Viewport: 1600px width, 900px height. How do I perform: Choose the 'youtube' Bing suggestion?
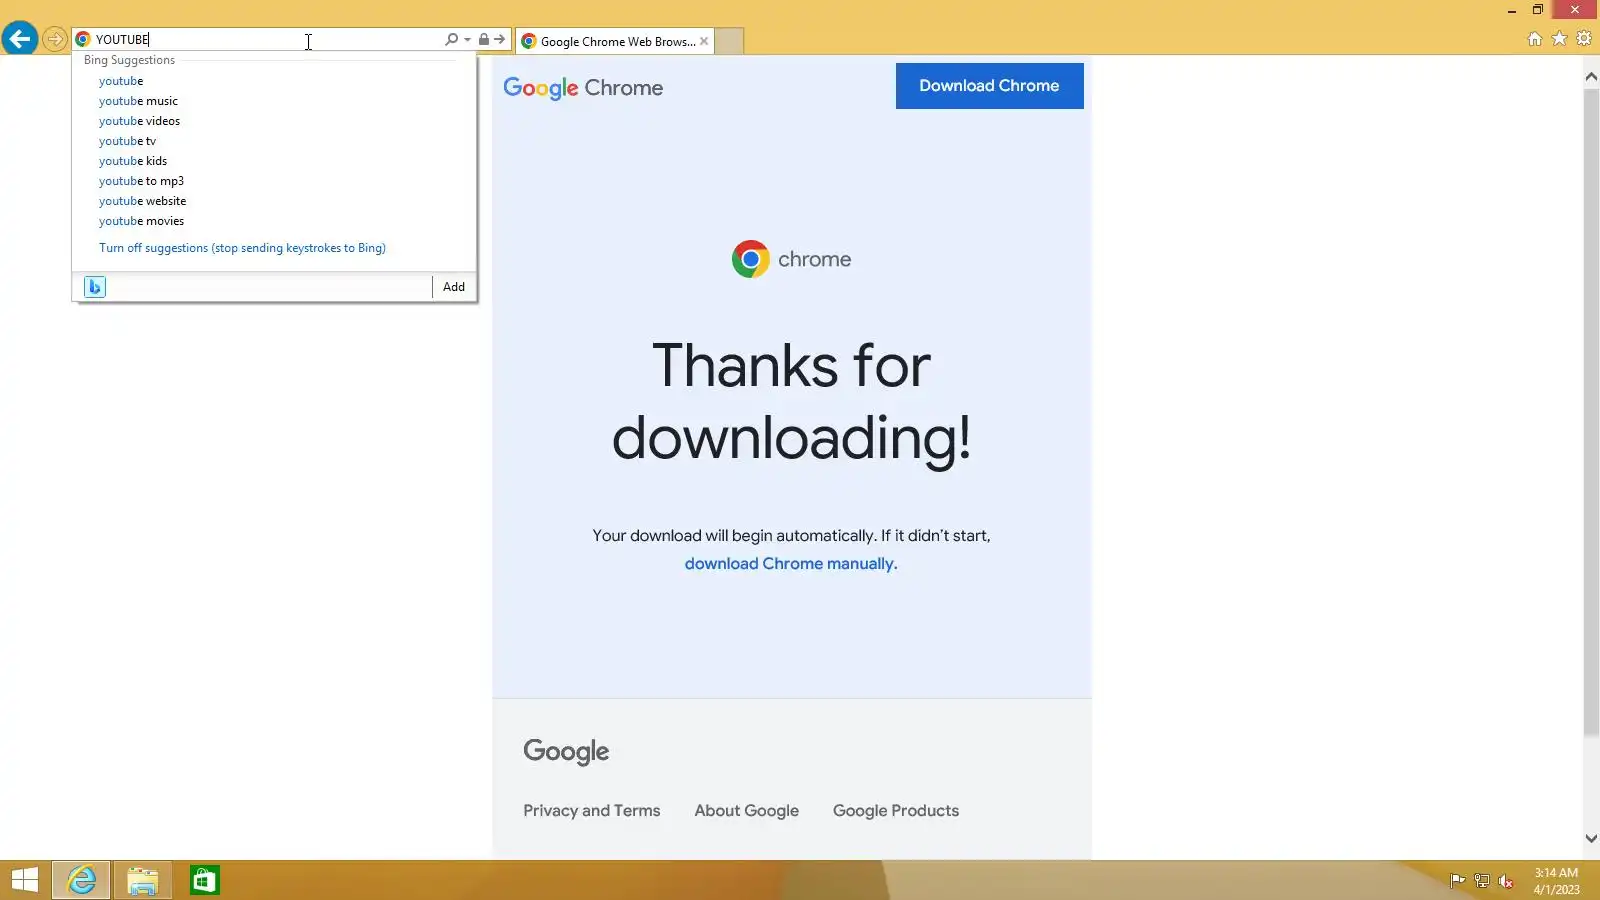click(121, 81)
